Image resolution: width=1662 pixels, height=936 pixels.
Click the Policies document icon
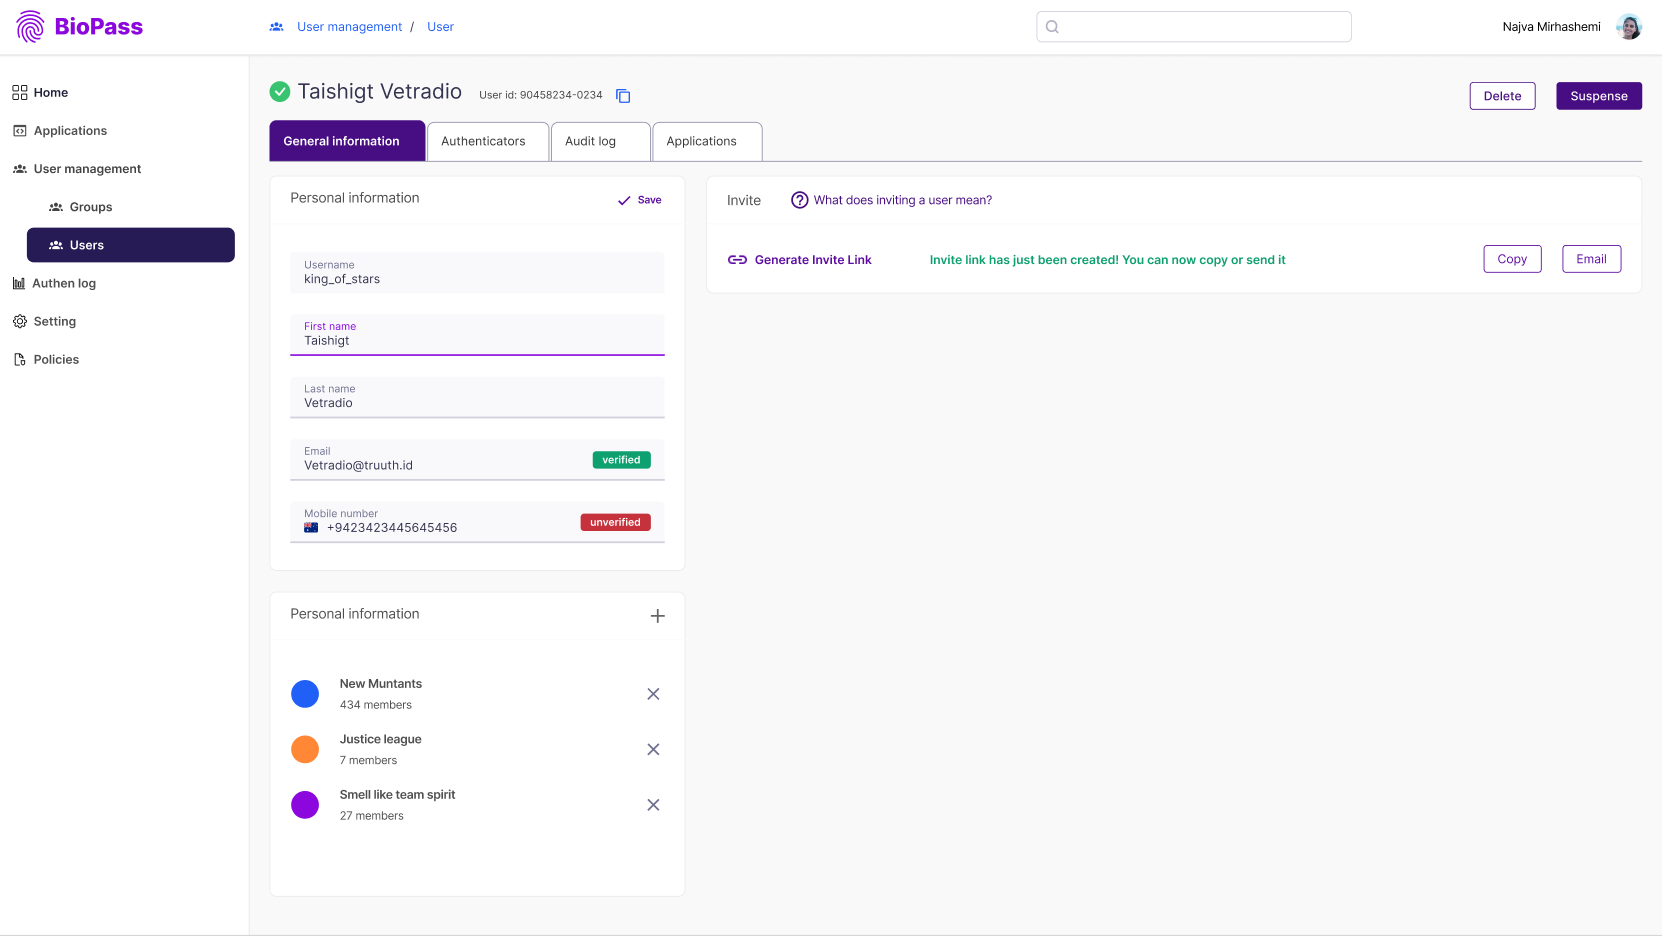[20, 359]
